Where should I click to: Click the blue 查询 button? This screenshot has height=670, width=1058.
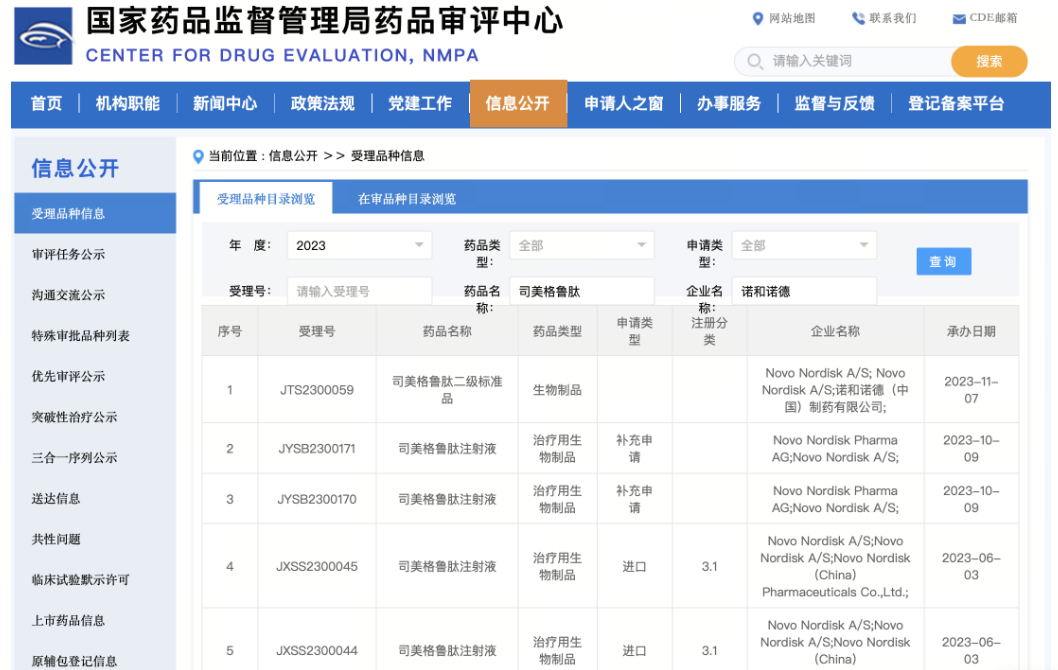click(943, 261)
